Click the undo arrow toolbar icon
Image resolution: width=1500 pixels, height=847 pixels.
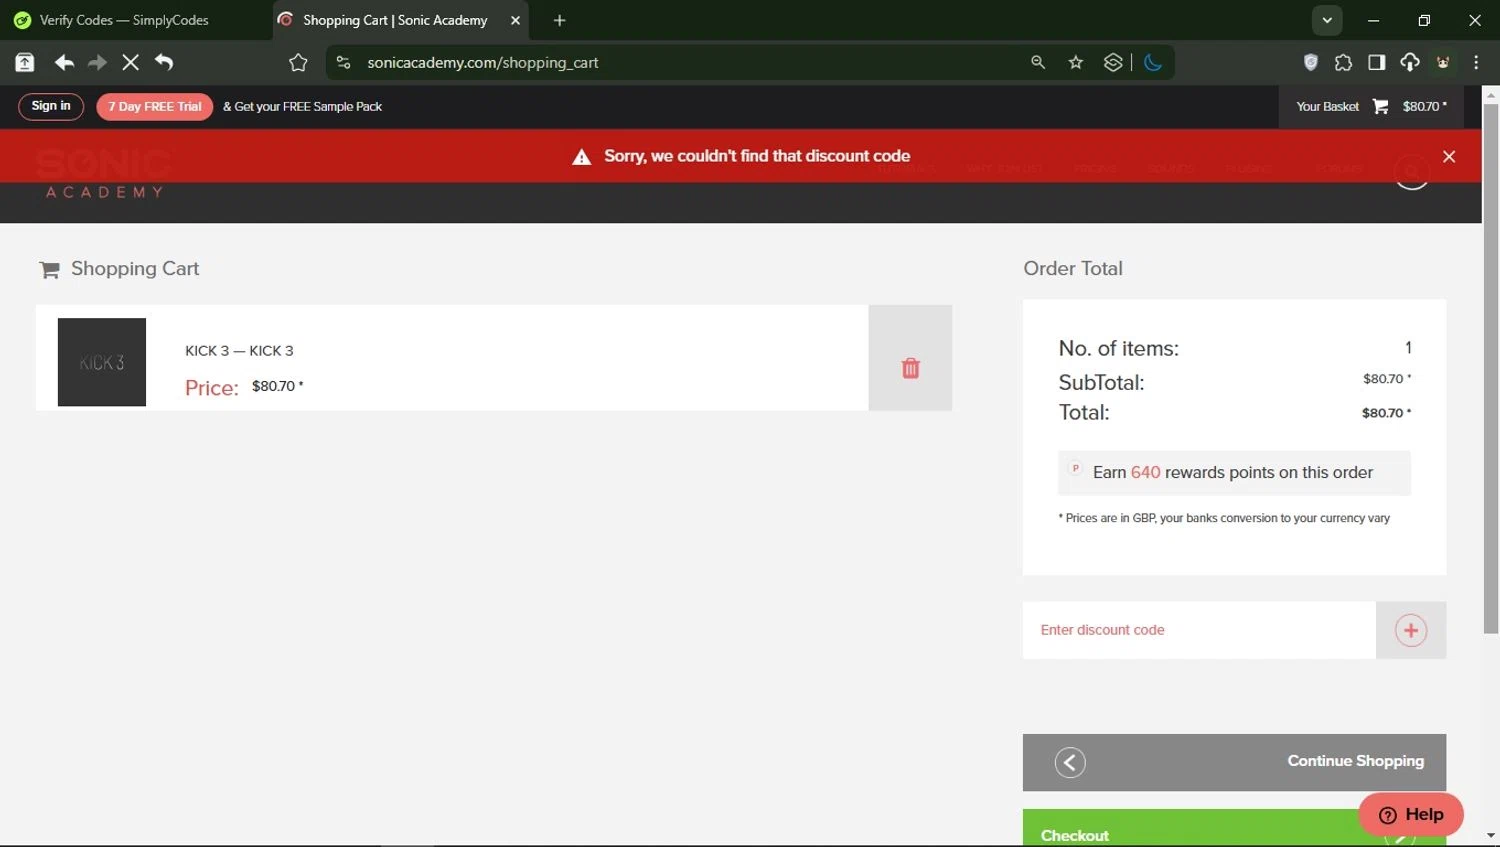[164, 63]
